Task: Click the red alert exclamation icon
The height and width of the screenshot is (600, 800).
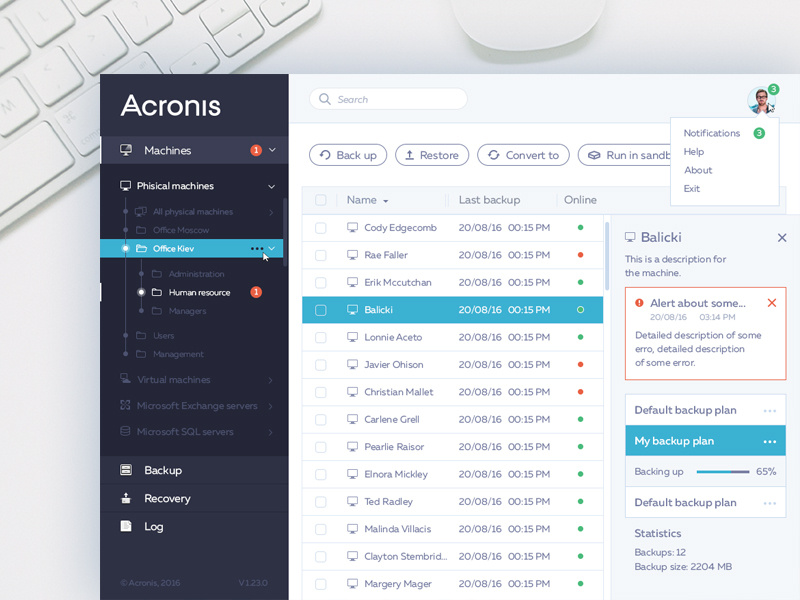Action: click(x=639, y=303)
